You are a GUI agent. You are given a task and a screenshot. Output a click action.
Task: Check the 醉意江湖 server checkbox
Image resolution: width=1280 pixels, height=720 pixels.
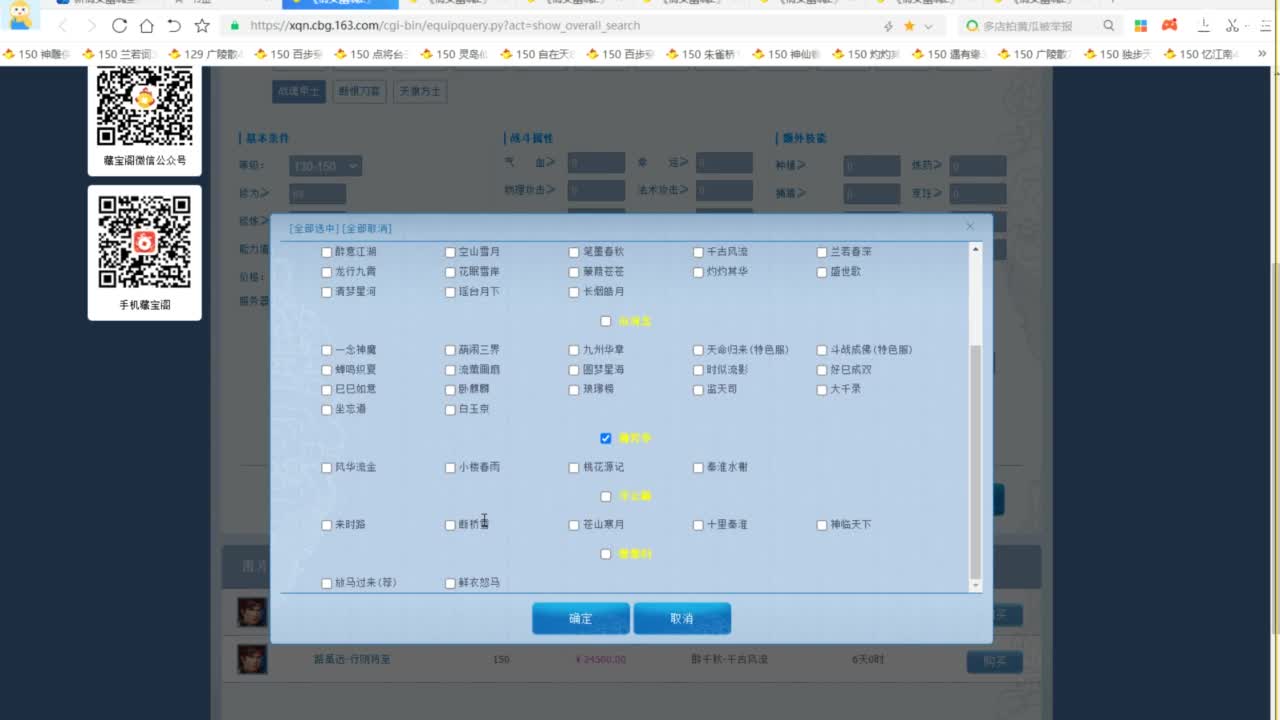click(327, 252)
